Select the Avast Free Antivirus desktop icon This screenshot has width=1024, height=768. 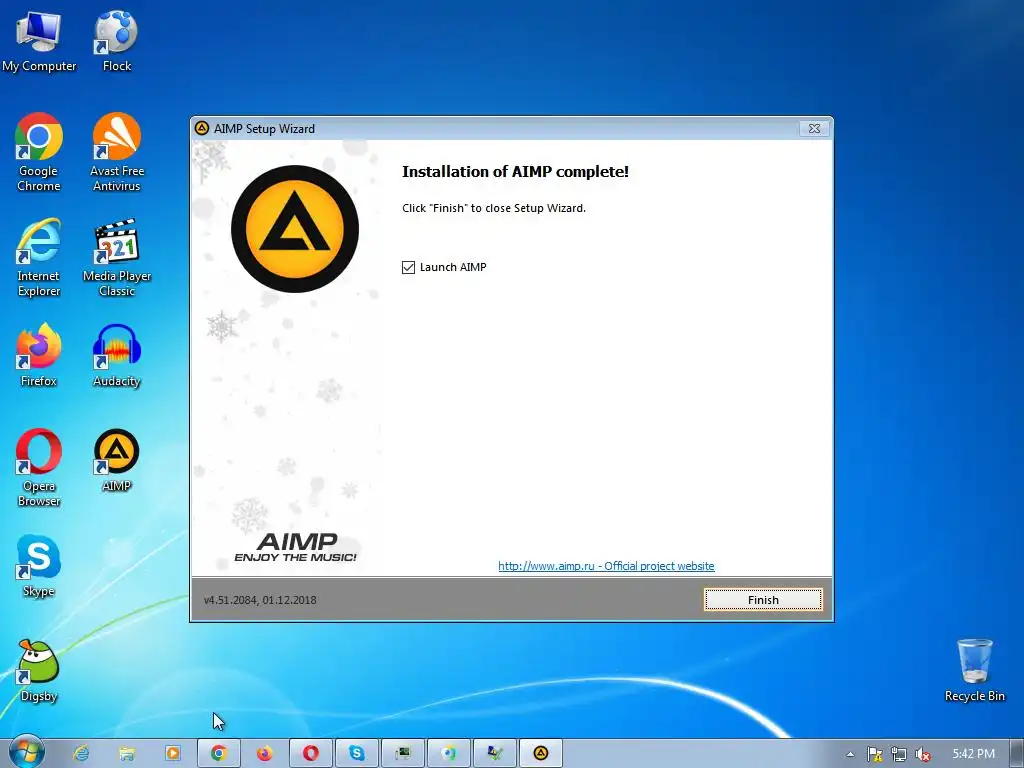[117, 152]
